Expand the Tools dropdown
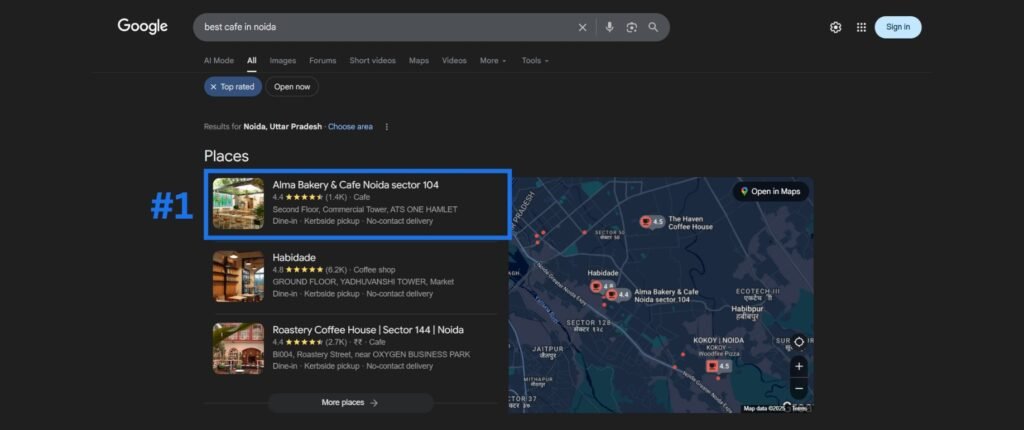The width and height of the screenshot is (1024, 430). (534, 61)
